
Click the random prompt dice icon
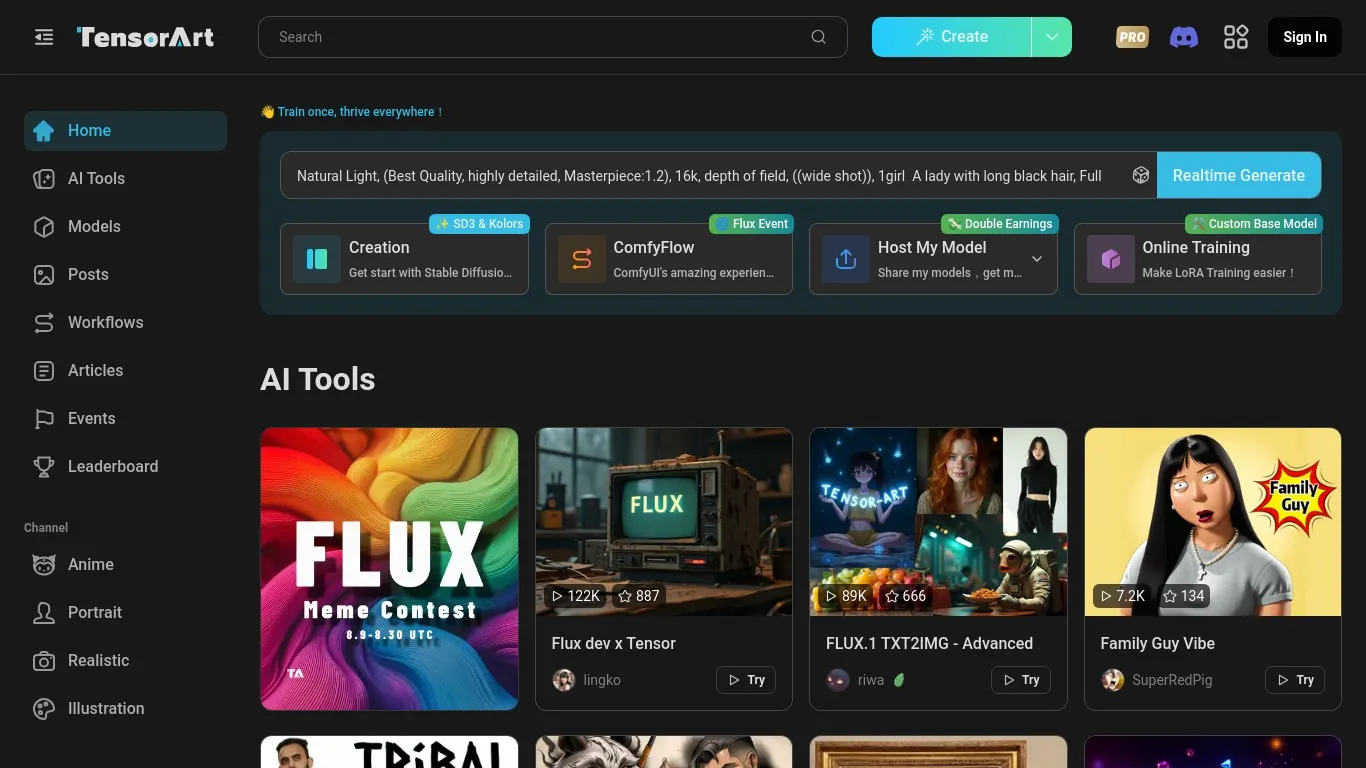(x=1140, y=176)
